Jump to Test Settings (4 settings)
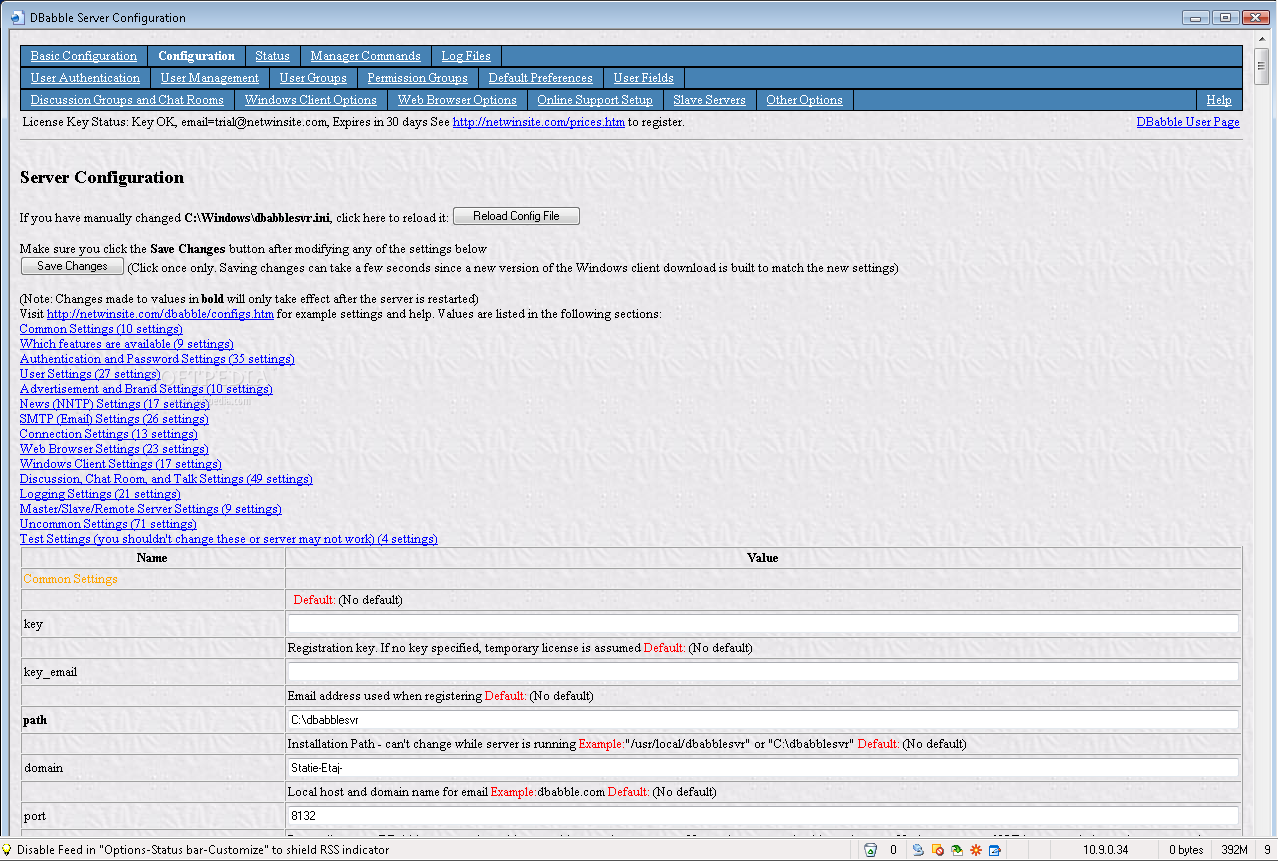 click(x=229, y=539)
